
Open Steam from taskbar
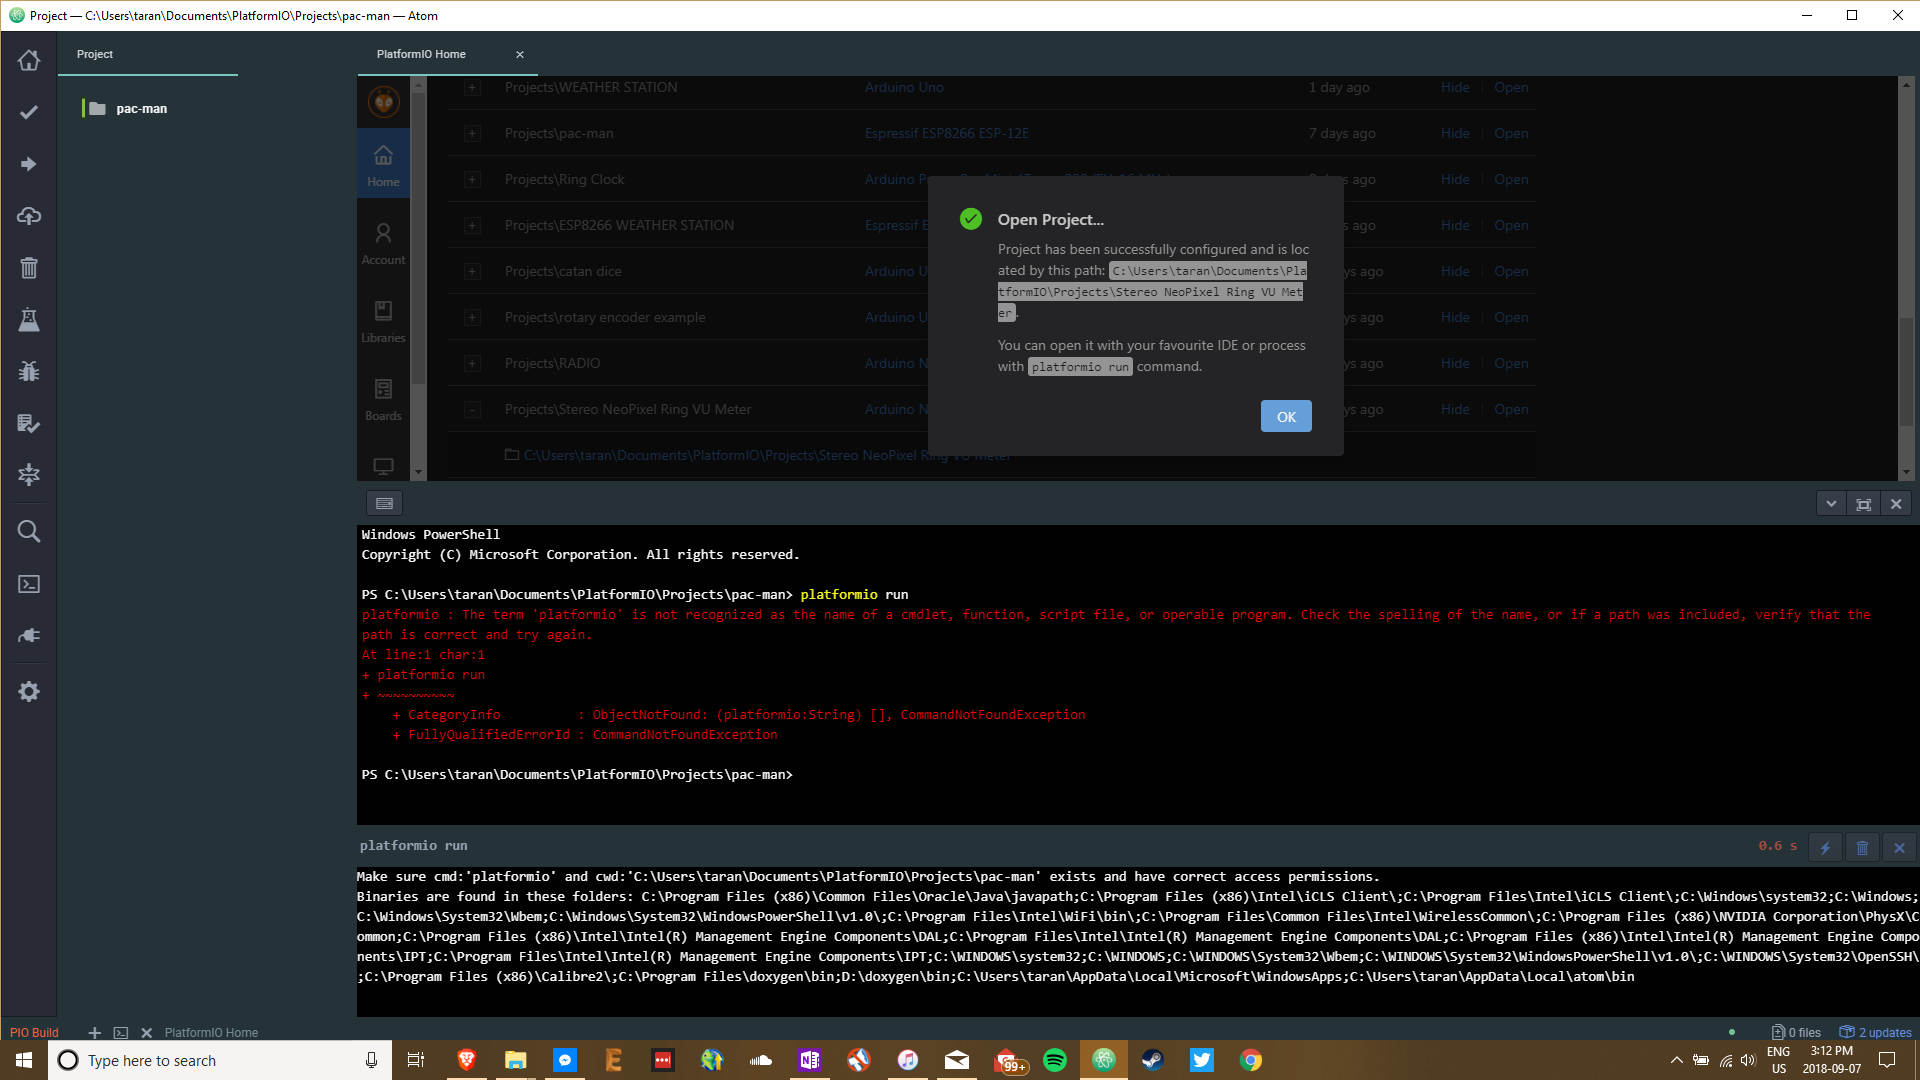coord(1153,1060)
